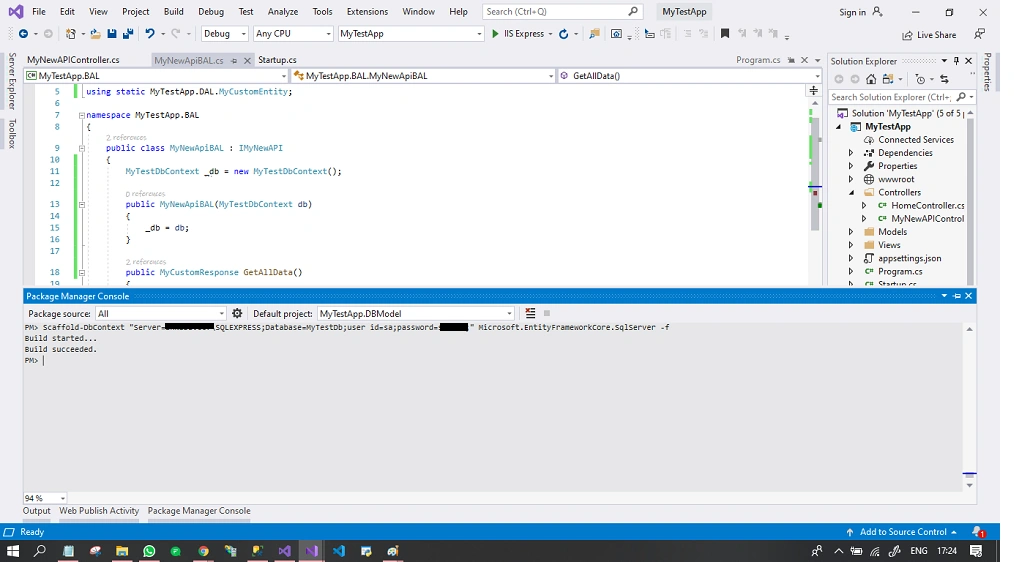Close the MyNewApiBAL.cs tab
1014x562 pixels.
coord(246,61)
